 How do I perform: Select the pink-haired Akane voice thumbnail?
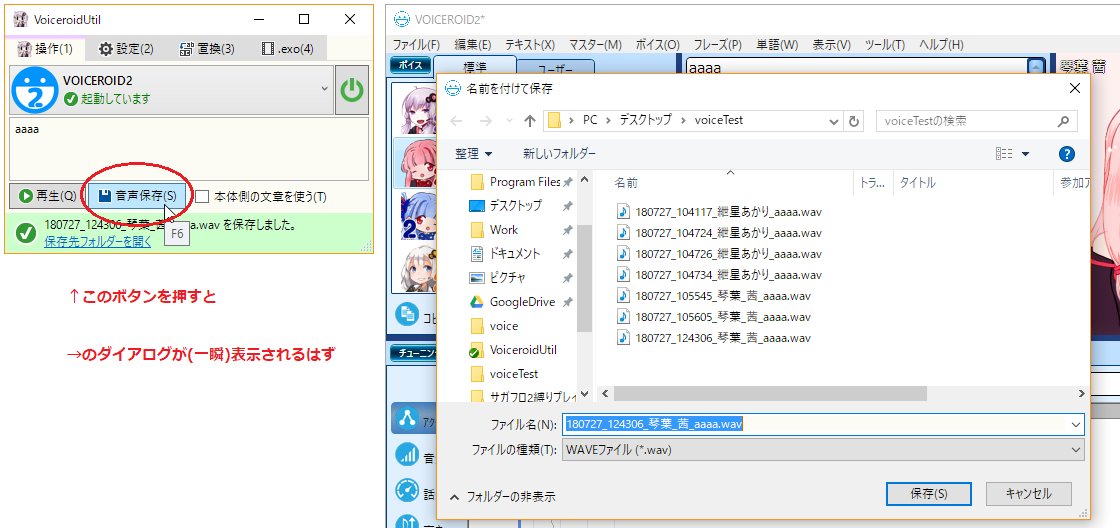pyautogui.click(x=415, y=161)
